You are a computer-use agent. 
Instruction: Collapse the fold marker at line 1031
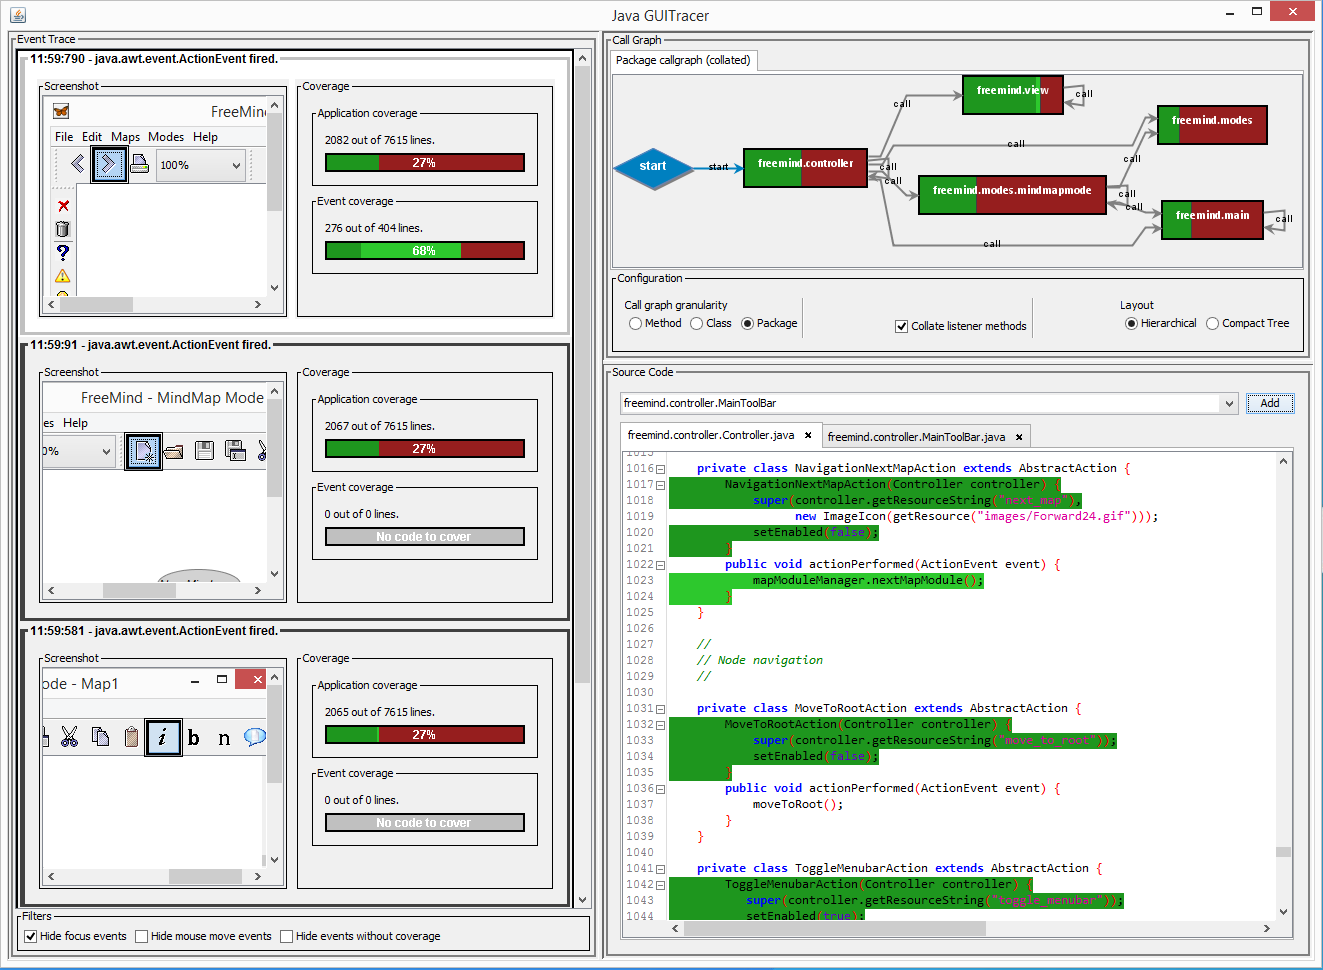(x=660, y=709)
